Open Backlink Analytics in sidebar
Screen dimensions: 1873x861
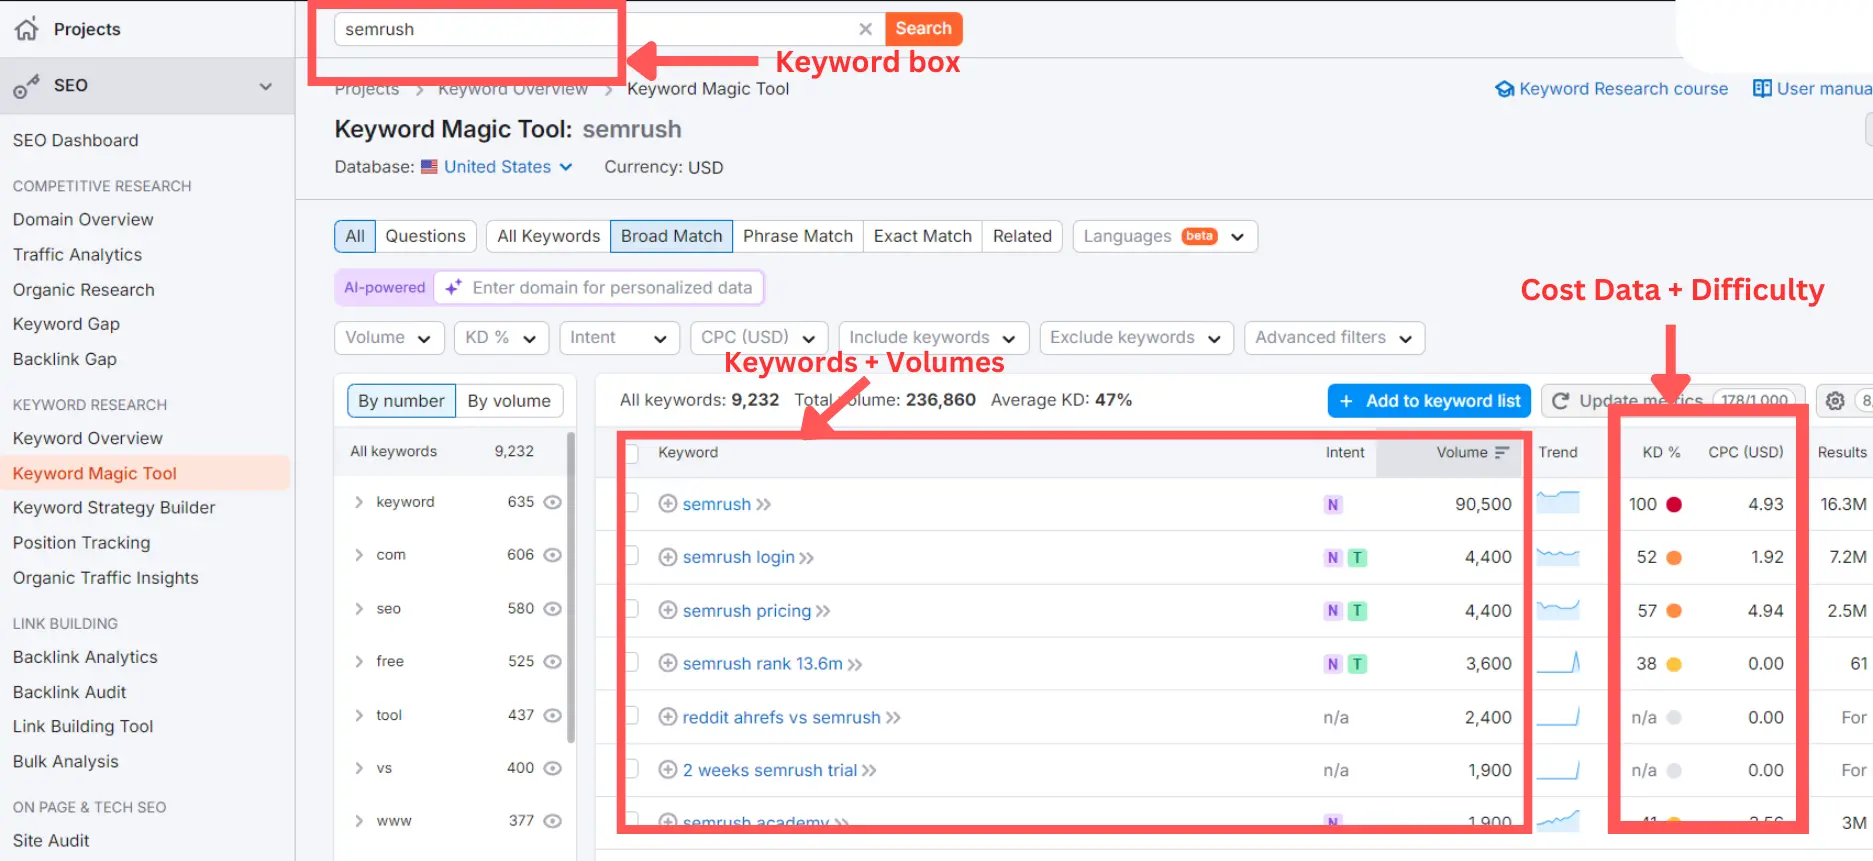(85, 658)
